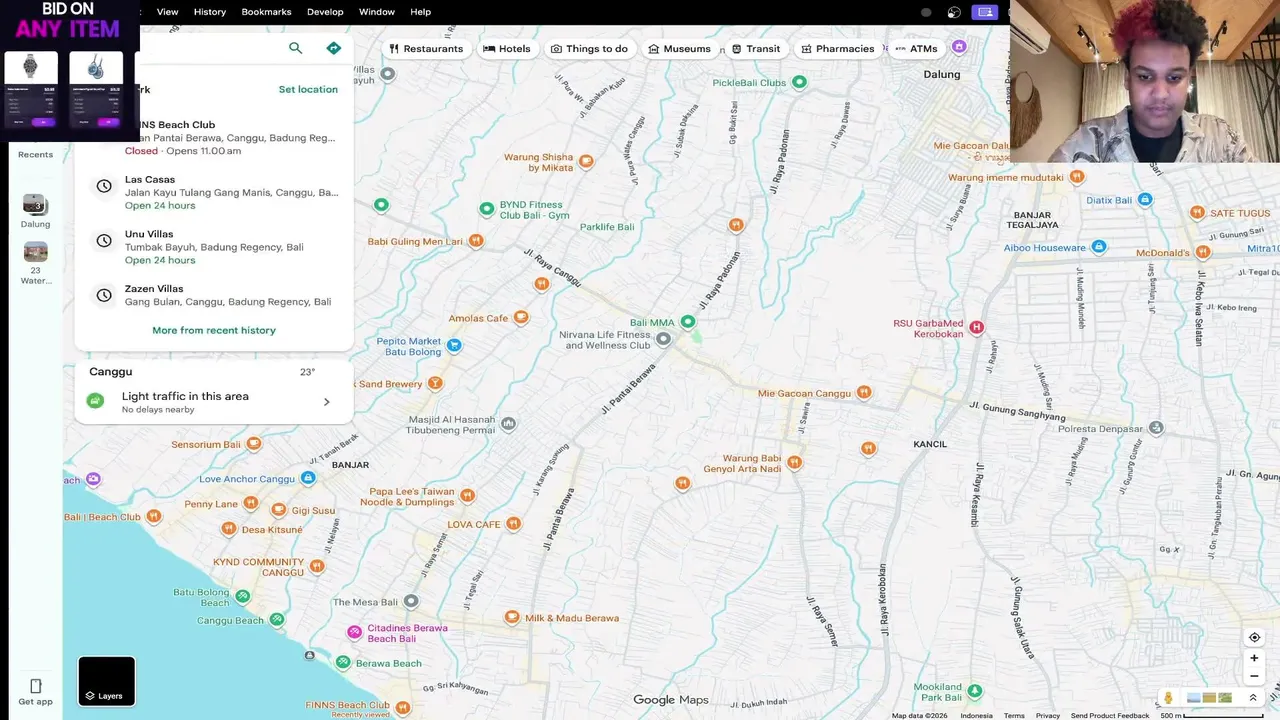Screen dimensions: 1280x720
Task: Expand the Canggu traffic details chevron
Action: [x=327, y=402]
